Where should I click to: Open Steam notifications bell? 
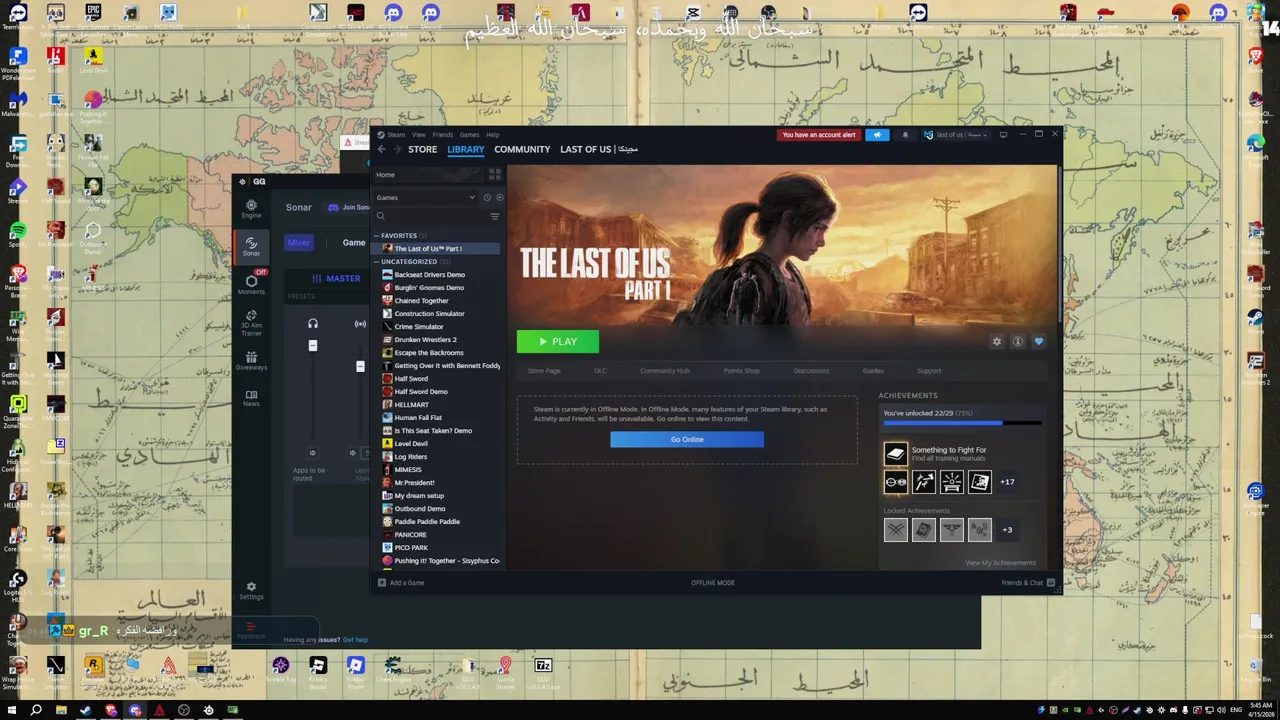905,135
